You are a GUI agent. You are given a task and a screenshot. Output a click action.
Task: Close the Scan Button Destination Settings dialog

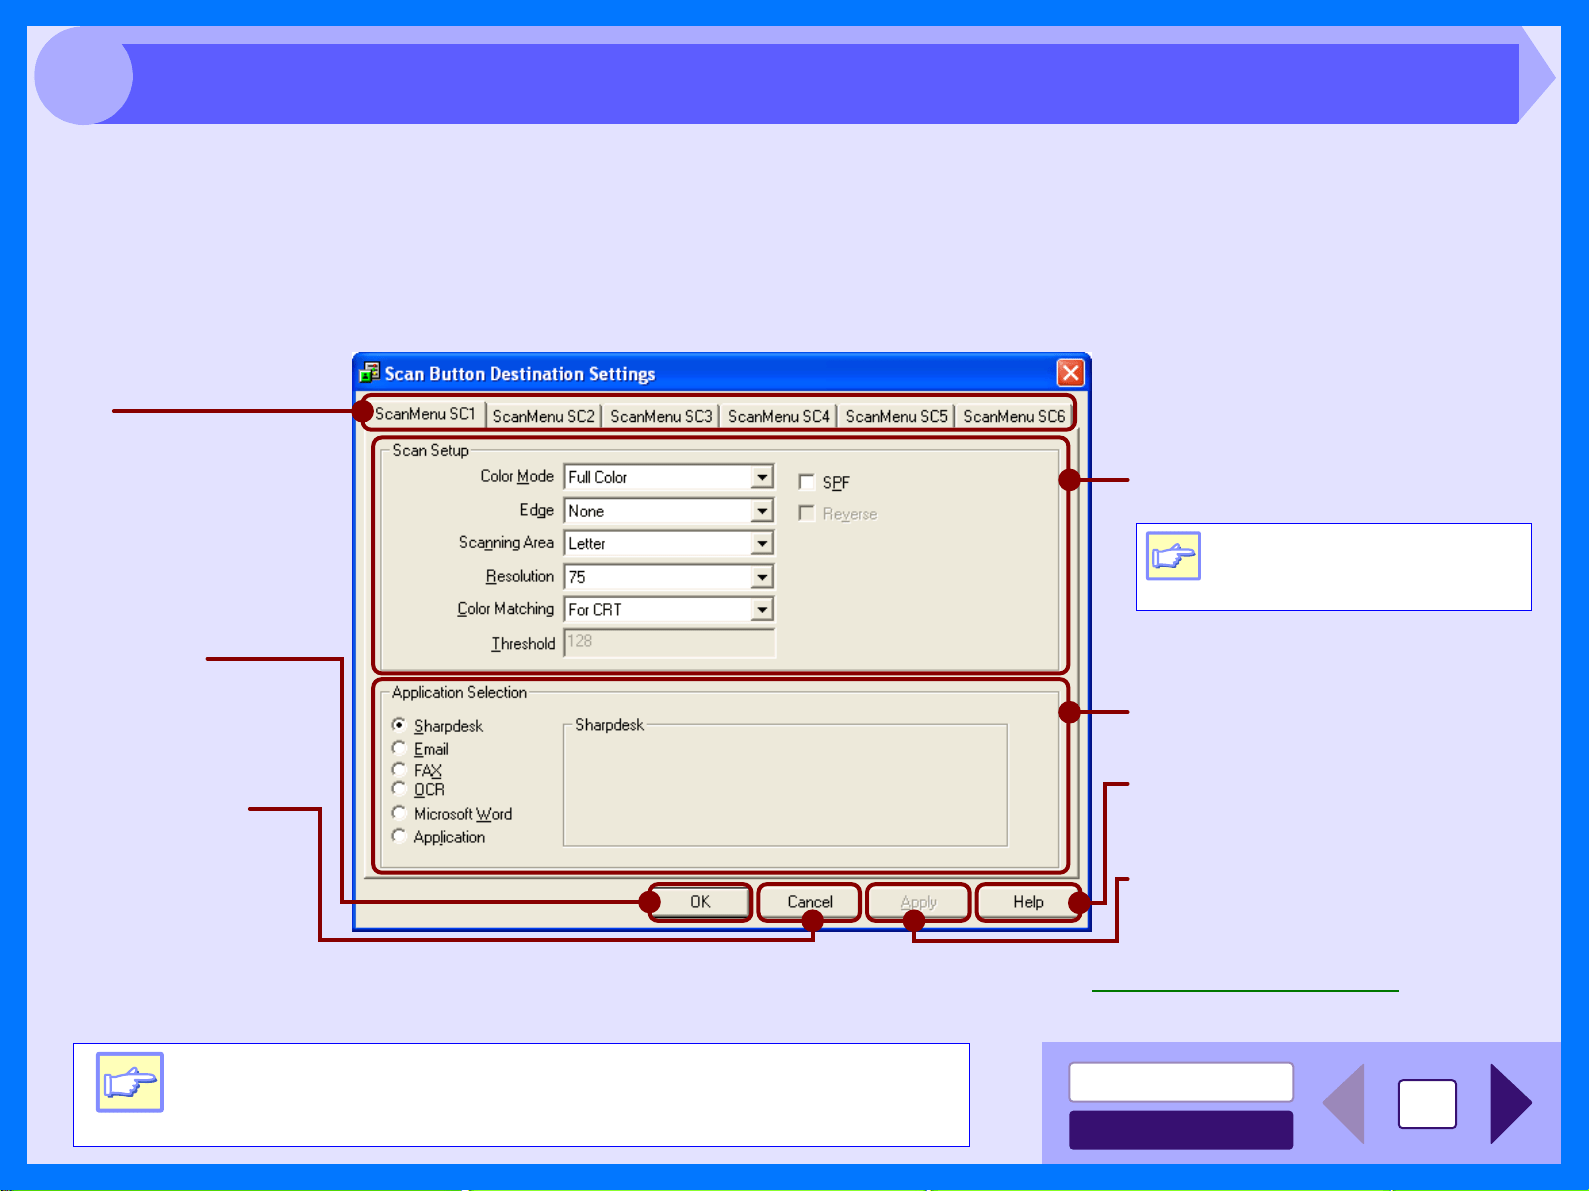[x=1070, y=373]
